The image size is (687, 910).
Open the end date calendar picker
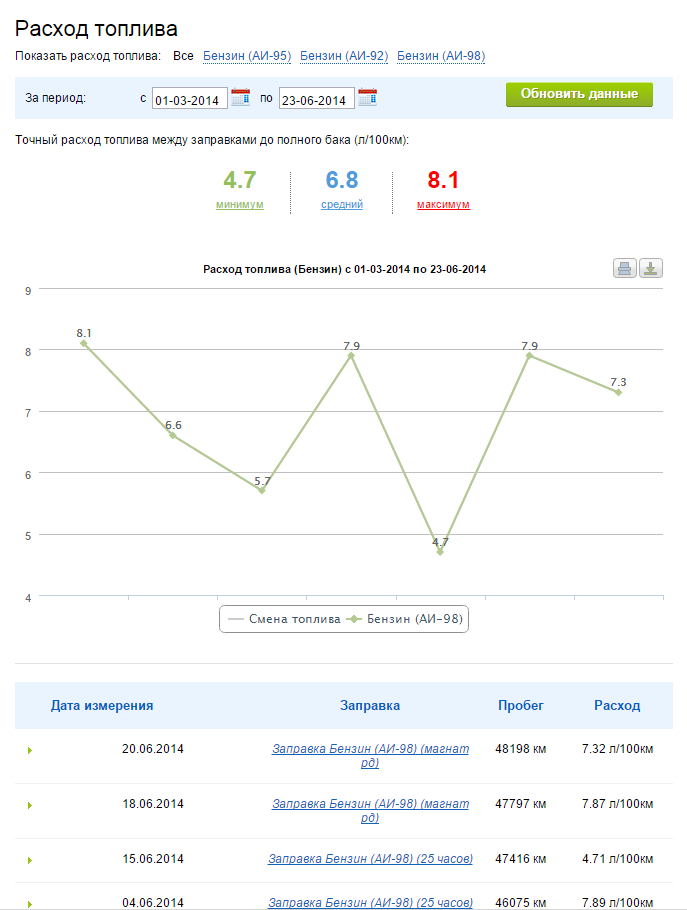point(367,97)
